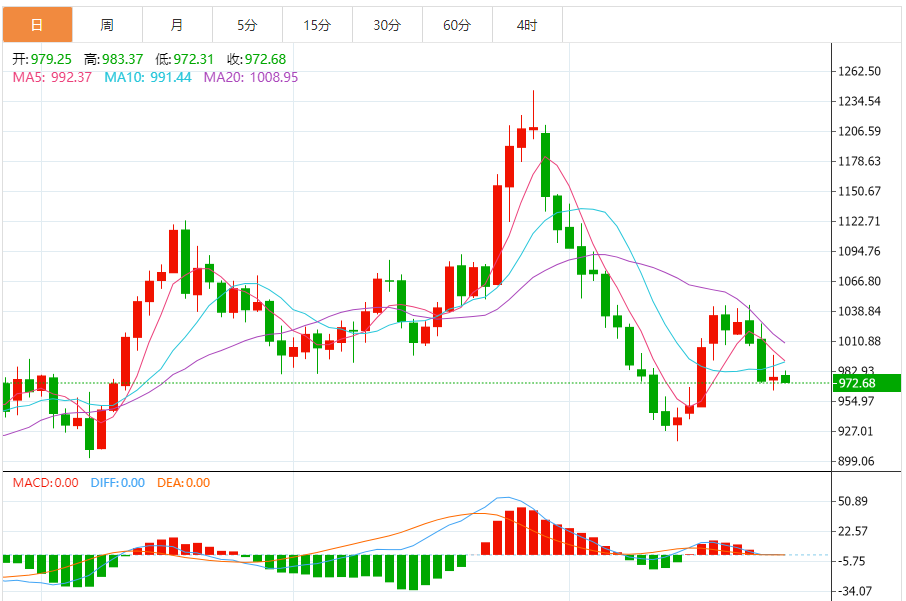This screenshot has width=906, height=601.
Task: Click the 1150.67 price axis label
Action: point(859,191)
